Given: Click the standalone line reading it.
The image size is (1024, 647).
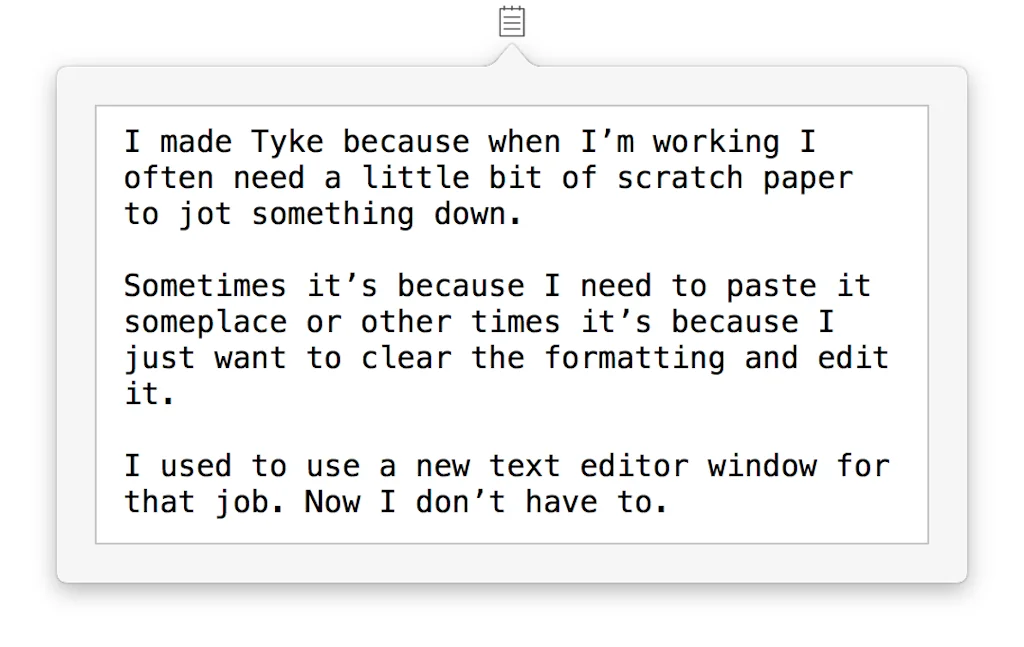Looking at the screenshot, I should [x=145, y=393].
